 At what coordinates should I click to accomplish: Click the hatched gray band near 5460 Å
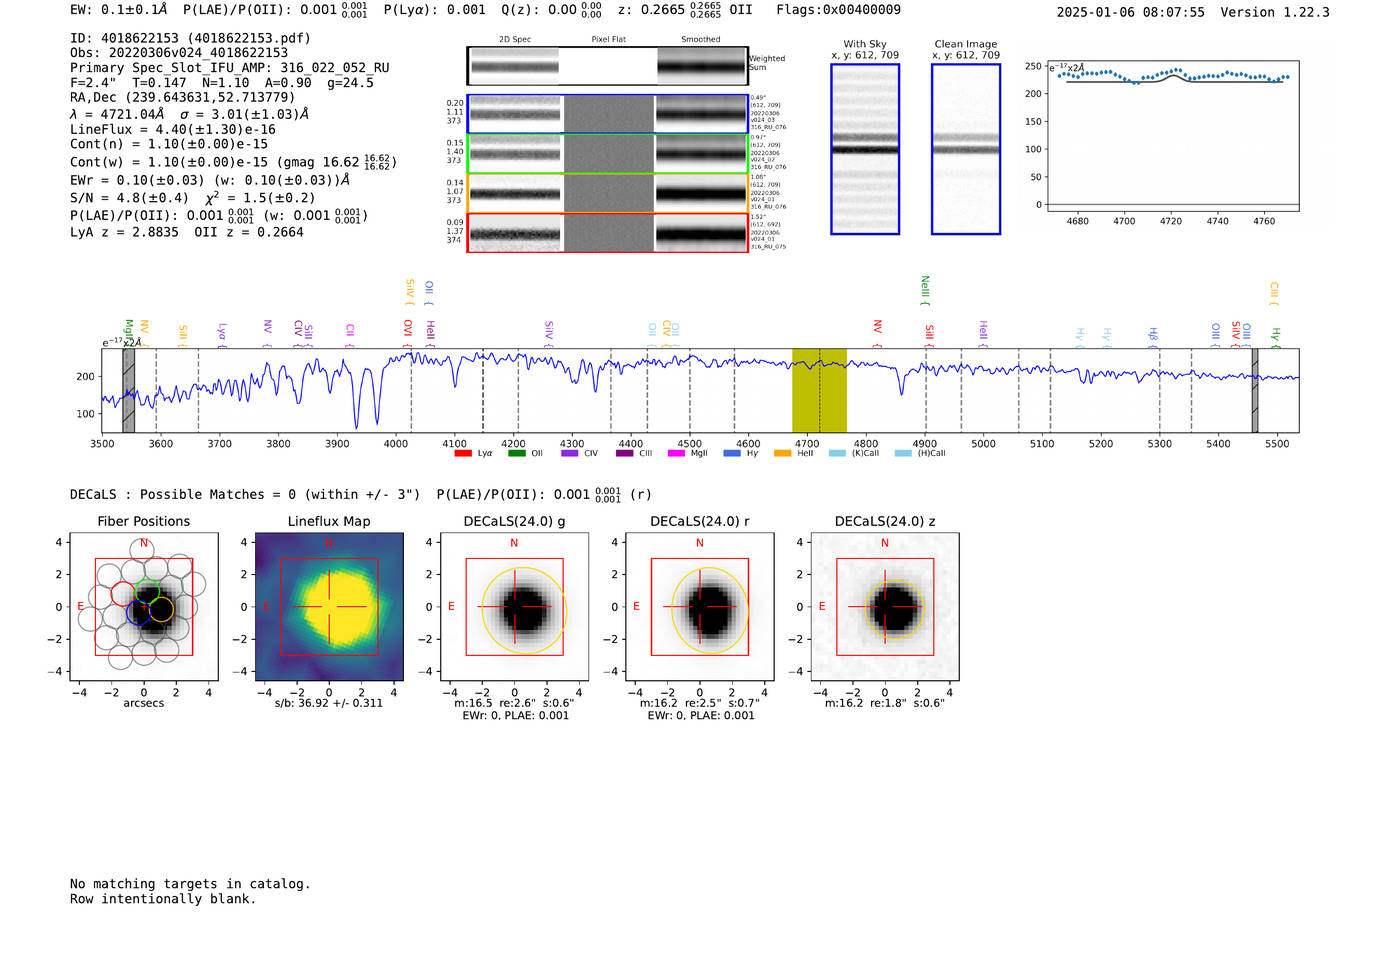point(1255,390)
